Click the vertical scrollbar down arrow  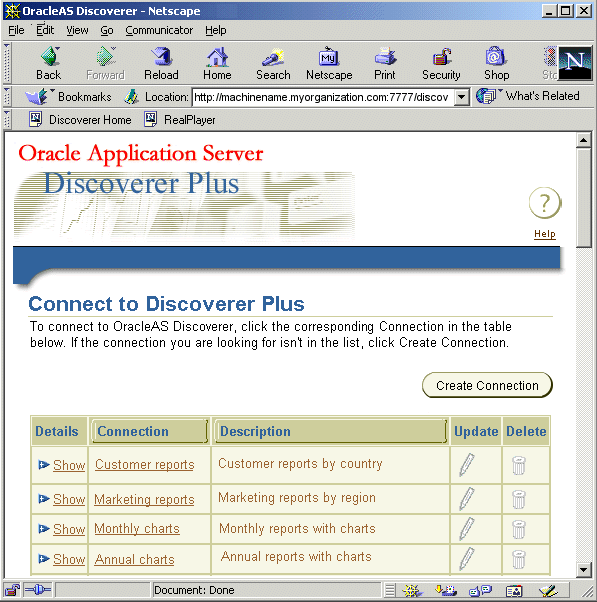click(584, 569)
